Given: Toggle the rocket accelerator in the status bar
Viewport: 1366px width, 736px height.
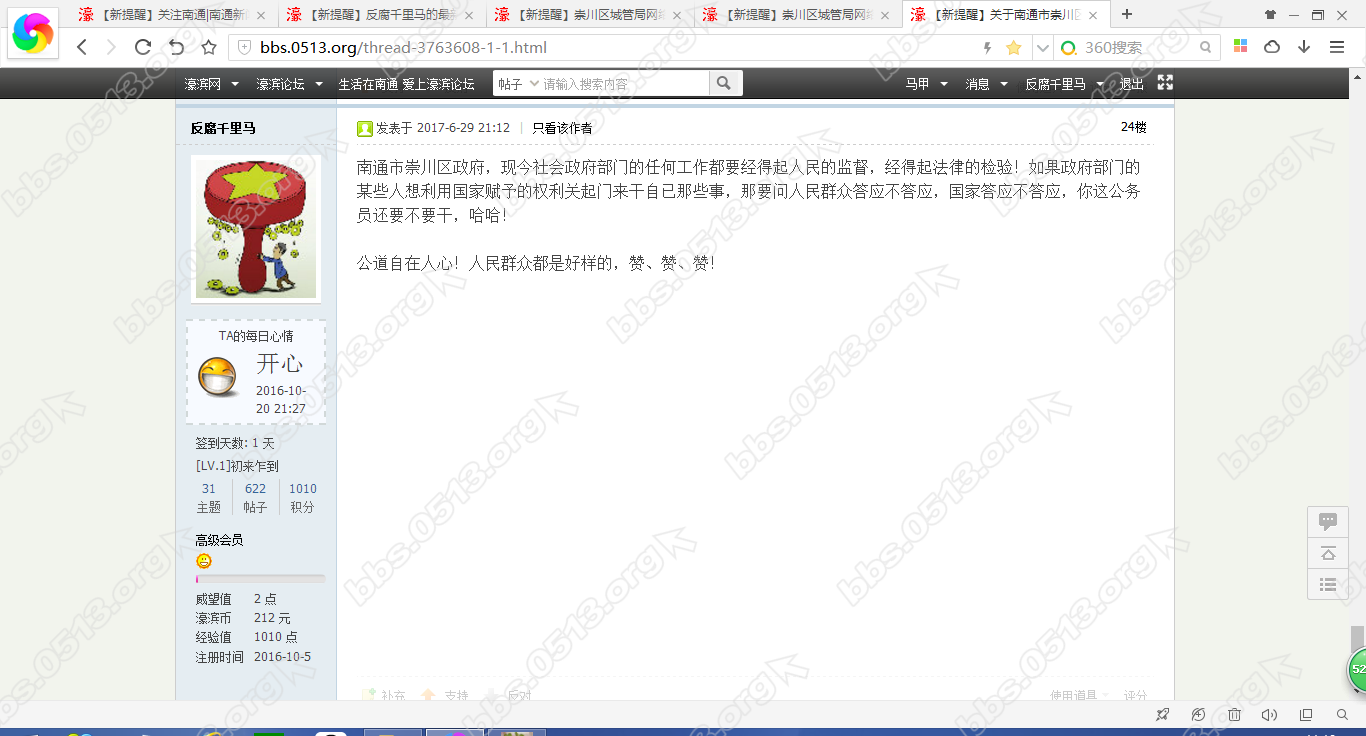Looking at the screenshot, I should coord(1162,715).
